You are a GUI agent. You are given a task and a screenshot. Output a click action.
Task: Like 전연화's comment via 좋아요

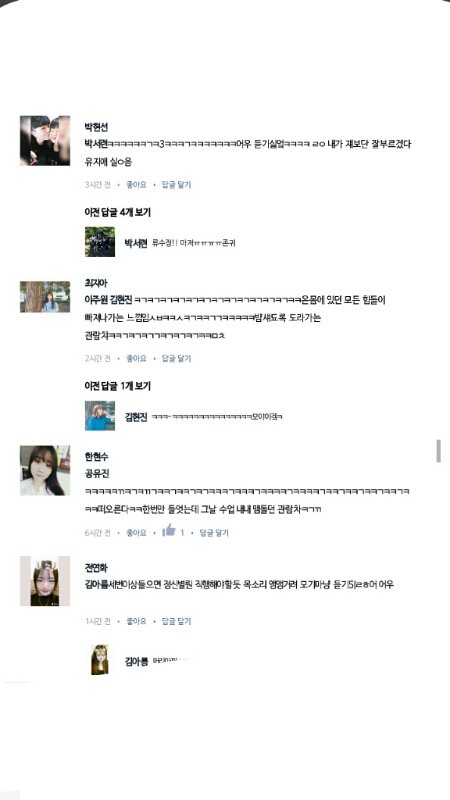click(136, 621)
